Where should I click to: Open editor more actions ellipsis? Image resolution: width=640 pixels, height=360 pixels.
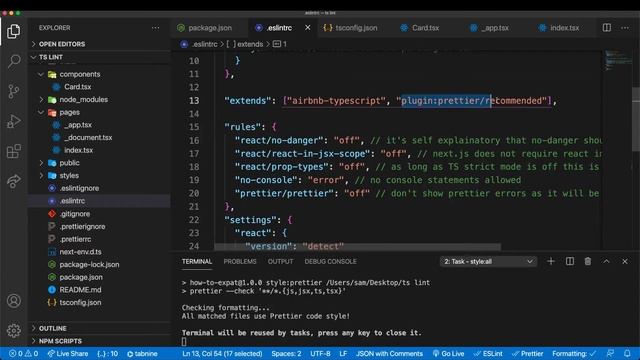pos(625,28)
